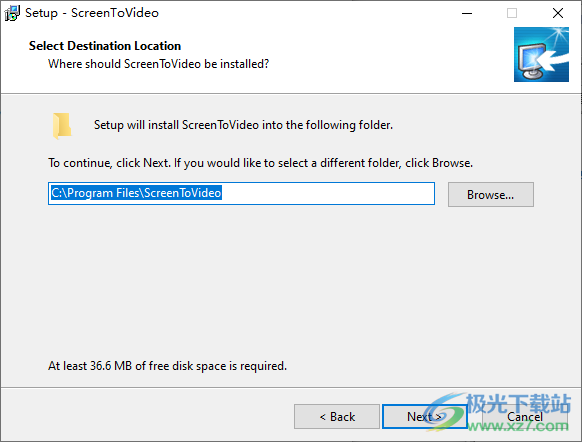Image resolution: width=582 pixels, height=442 pixels.
Task: Click the Chinese watermark text 极光下载站
Action: click(519, 403)
